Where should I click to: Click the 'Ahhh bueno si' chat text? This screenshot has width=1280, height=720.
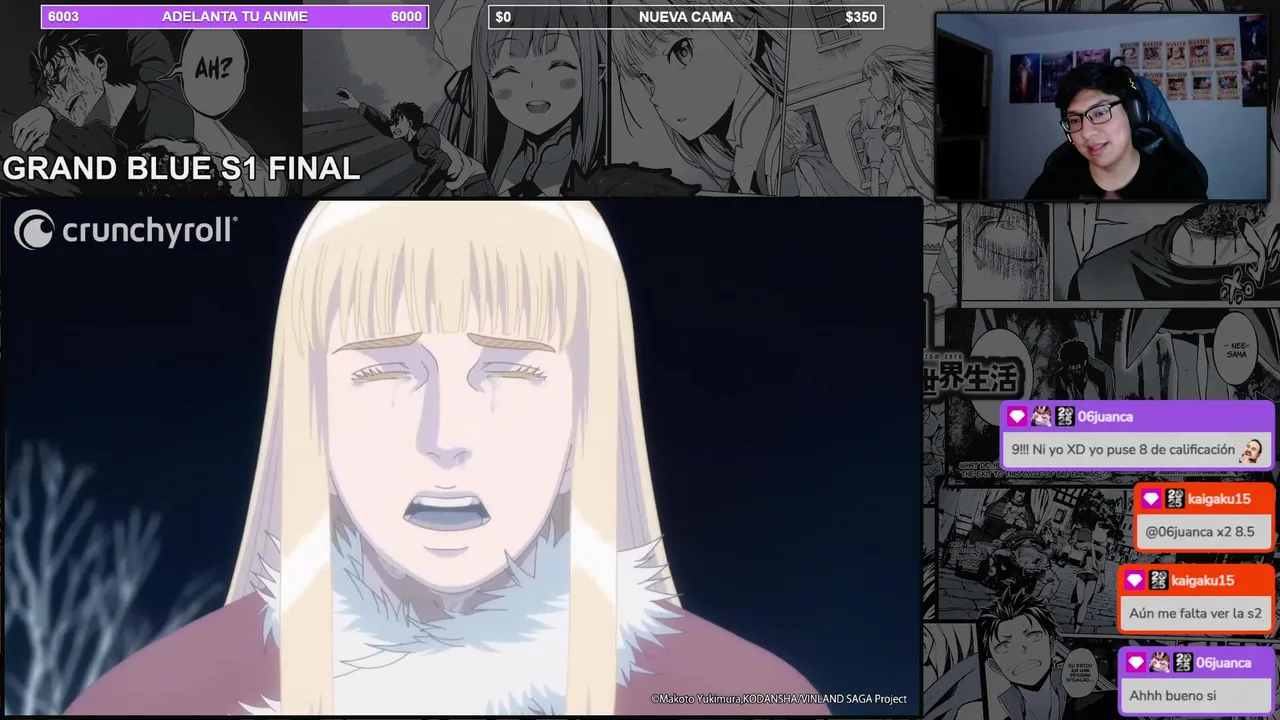pyautogui.click(x=1172, y=696)
